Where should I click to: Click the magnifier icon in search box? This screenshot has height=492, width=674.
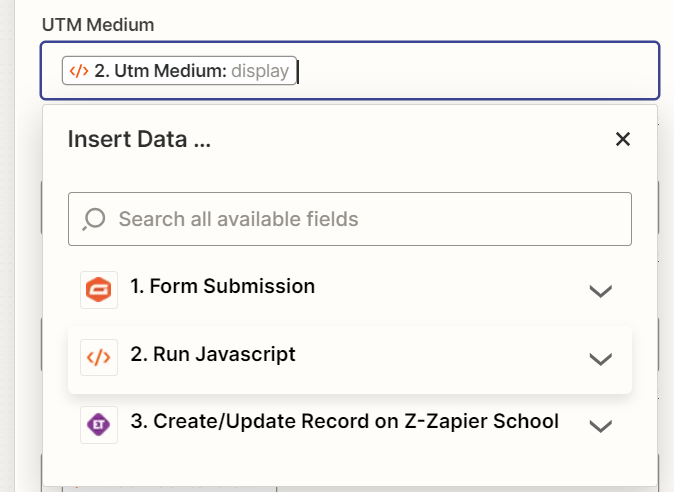point(94,219)
